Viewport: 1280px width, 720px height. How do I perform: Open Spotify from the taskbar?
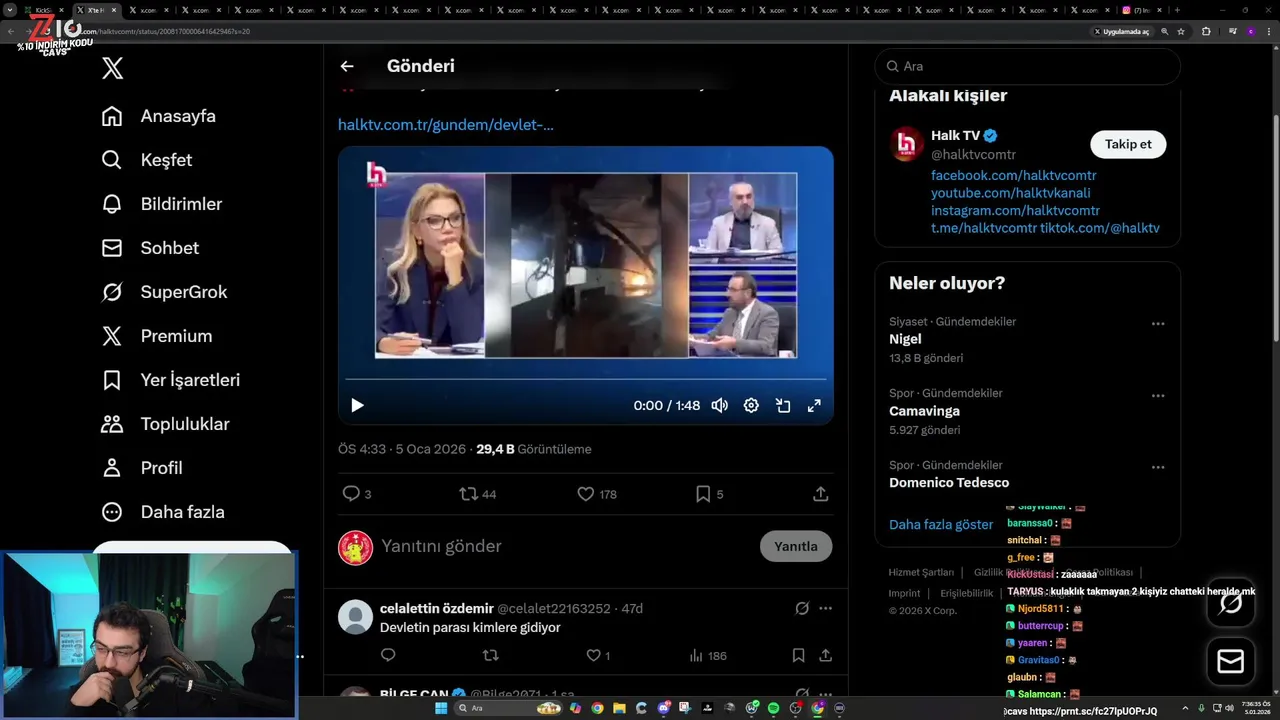coord(773,708)
